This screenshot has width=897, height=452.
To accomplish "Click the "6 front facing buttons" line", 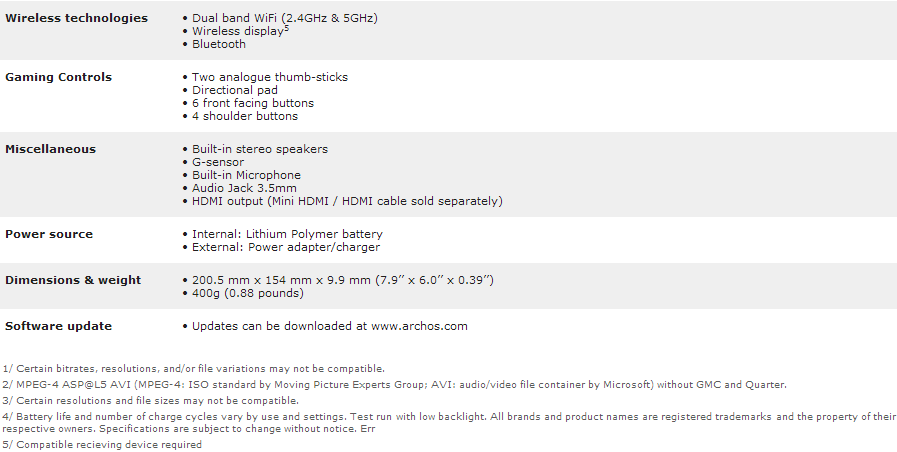I will tap(252, 103).
